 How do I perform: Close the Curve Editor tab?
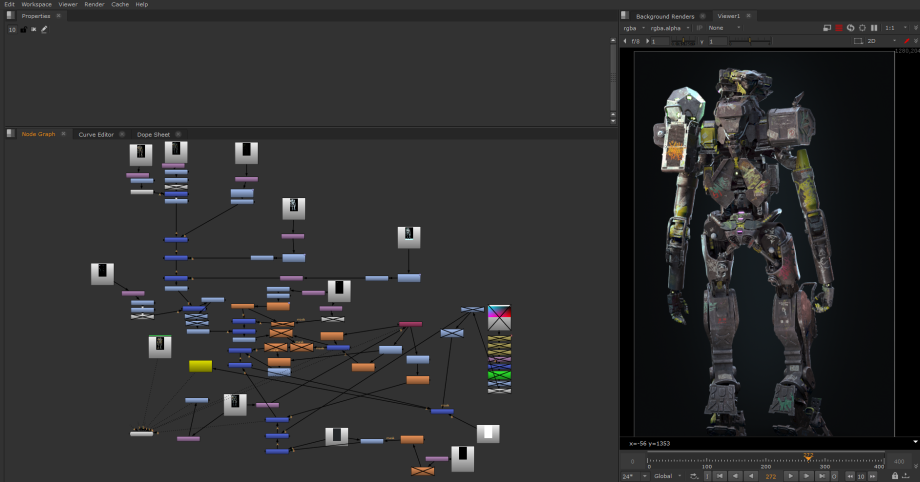coord(122,134)
